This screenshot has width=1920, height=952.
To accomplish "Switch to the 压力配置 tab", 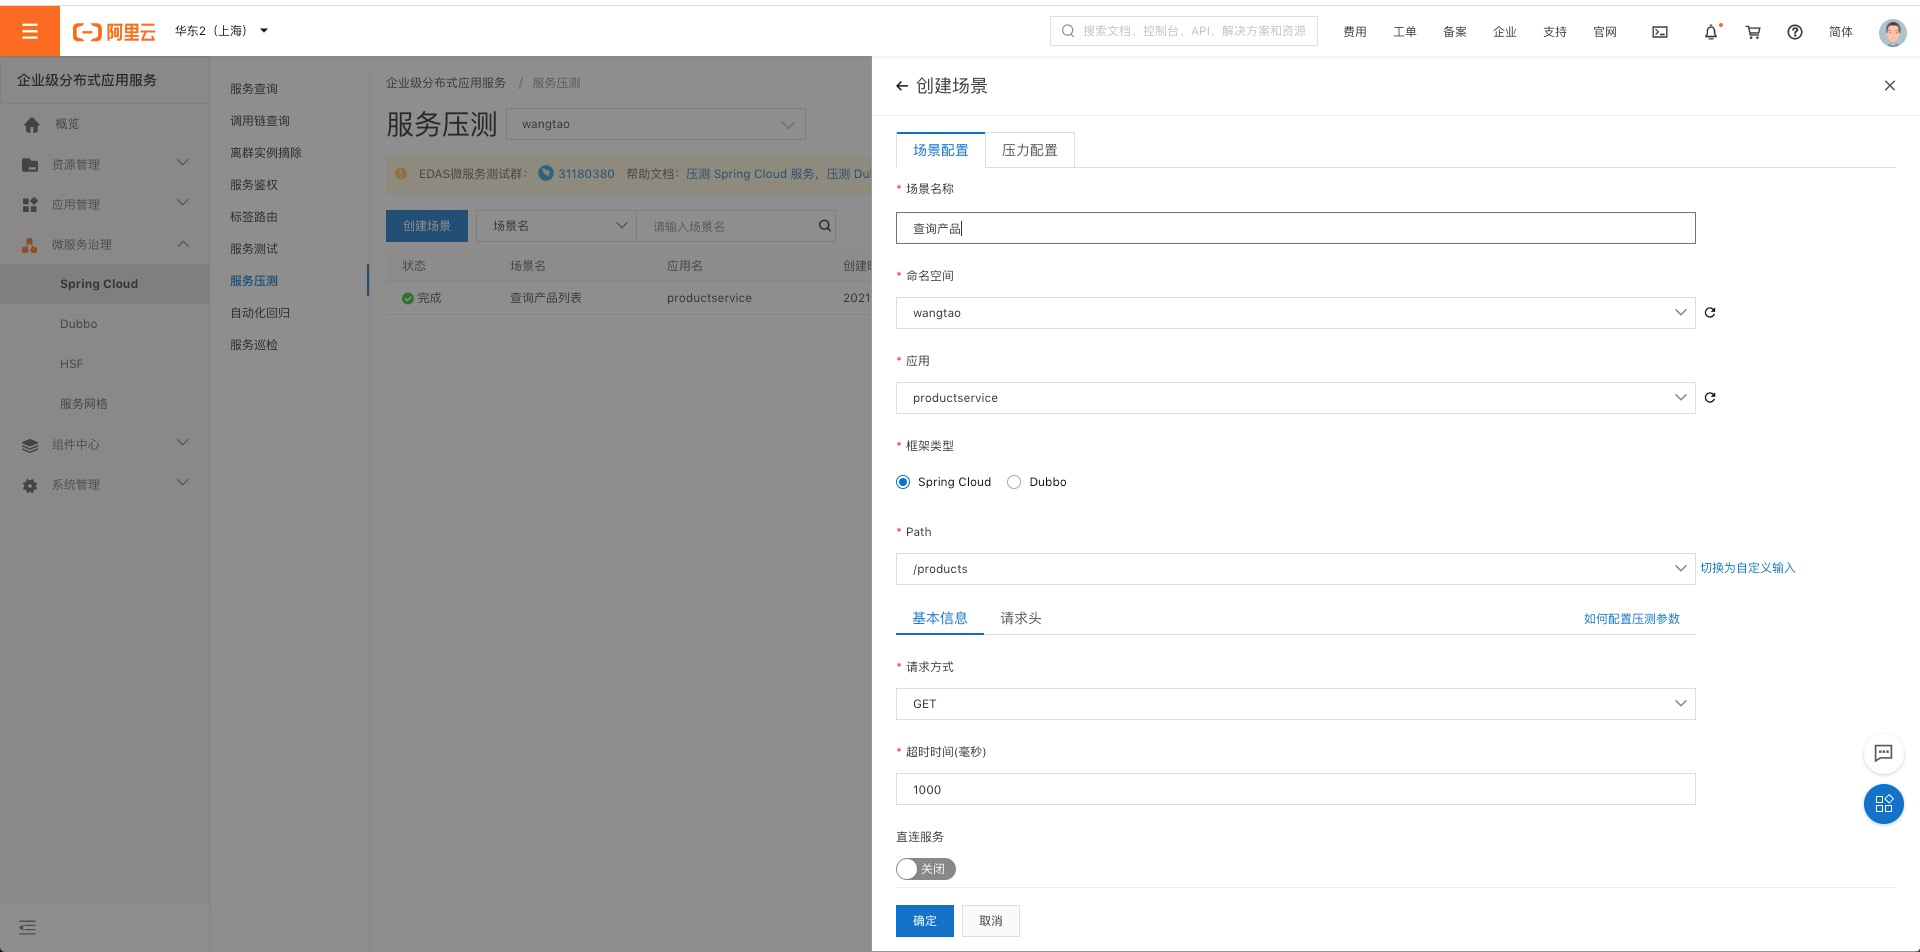I will (x=1030, y=150).
